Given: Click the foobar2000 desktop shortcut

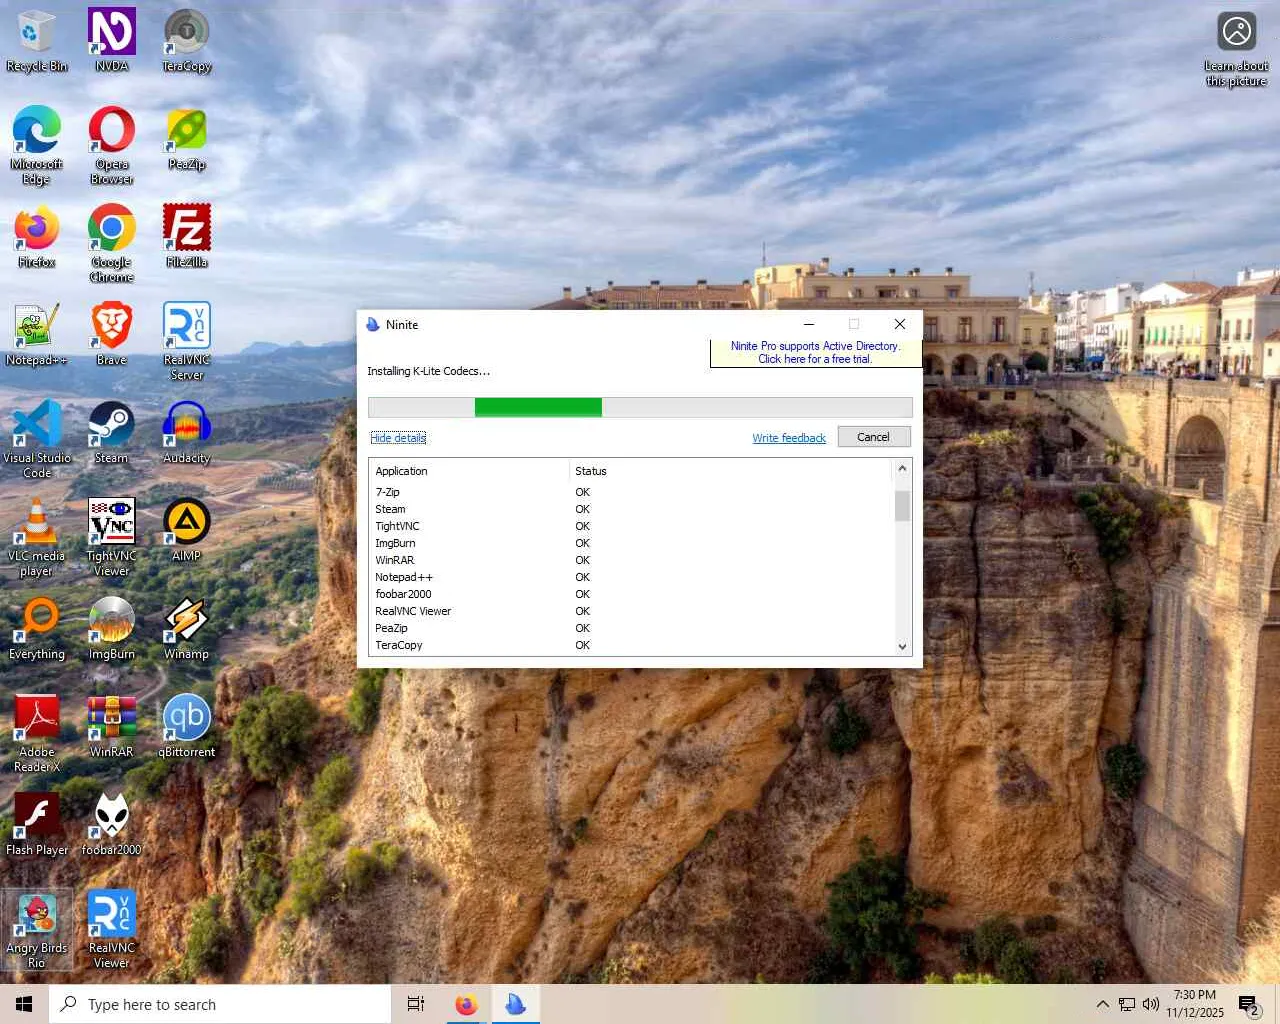Looking at the screenshot, I should [x=112, y=825].
